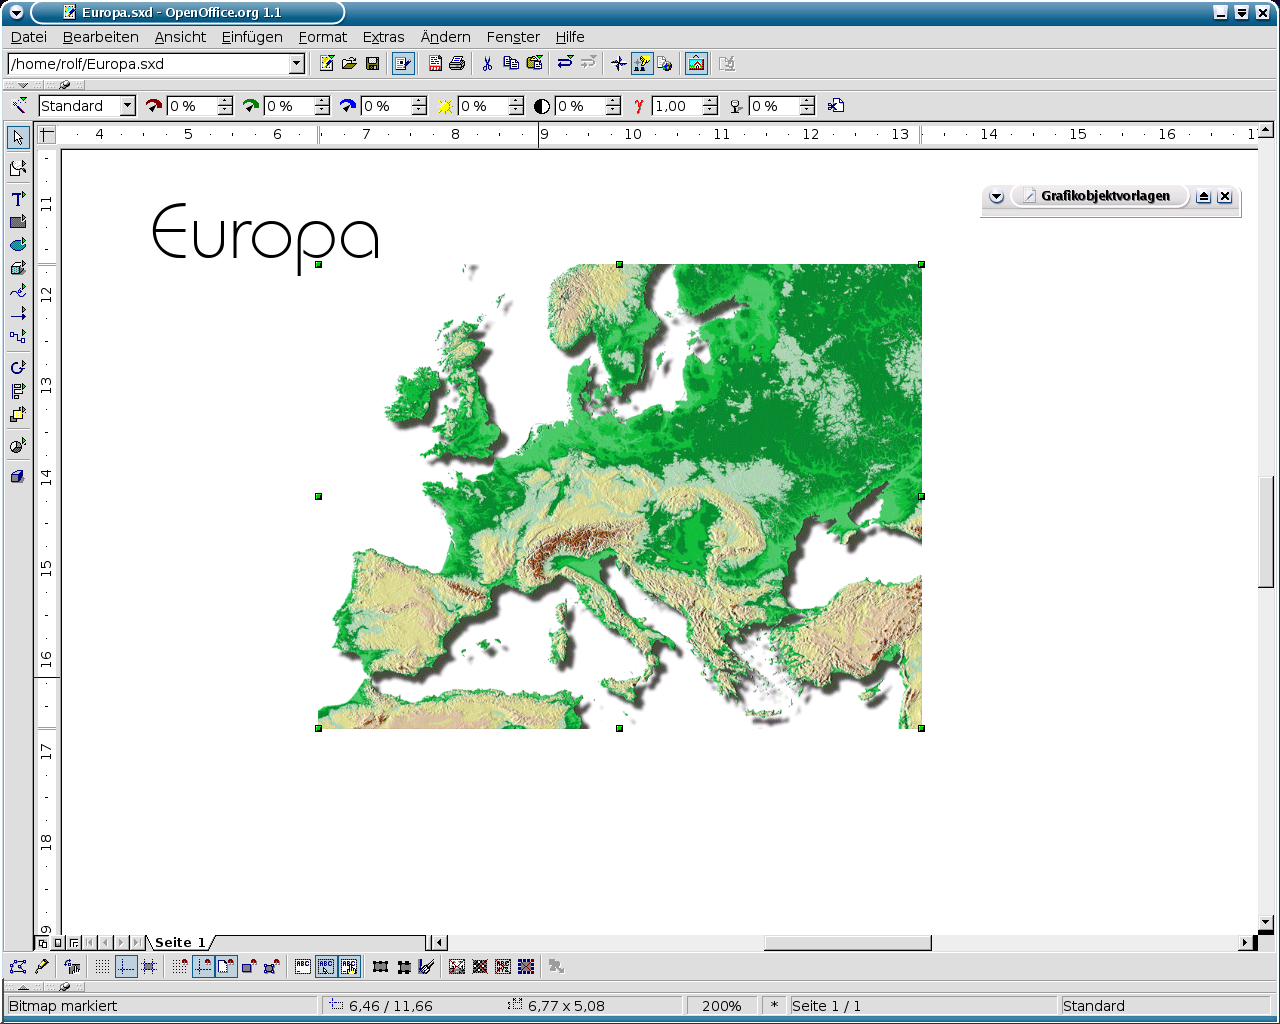Select the Connector tool
Viewport: 1280px width, 1024px height.
pyautogui.click(x=17, y=337)
